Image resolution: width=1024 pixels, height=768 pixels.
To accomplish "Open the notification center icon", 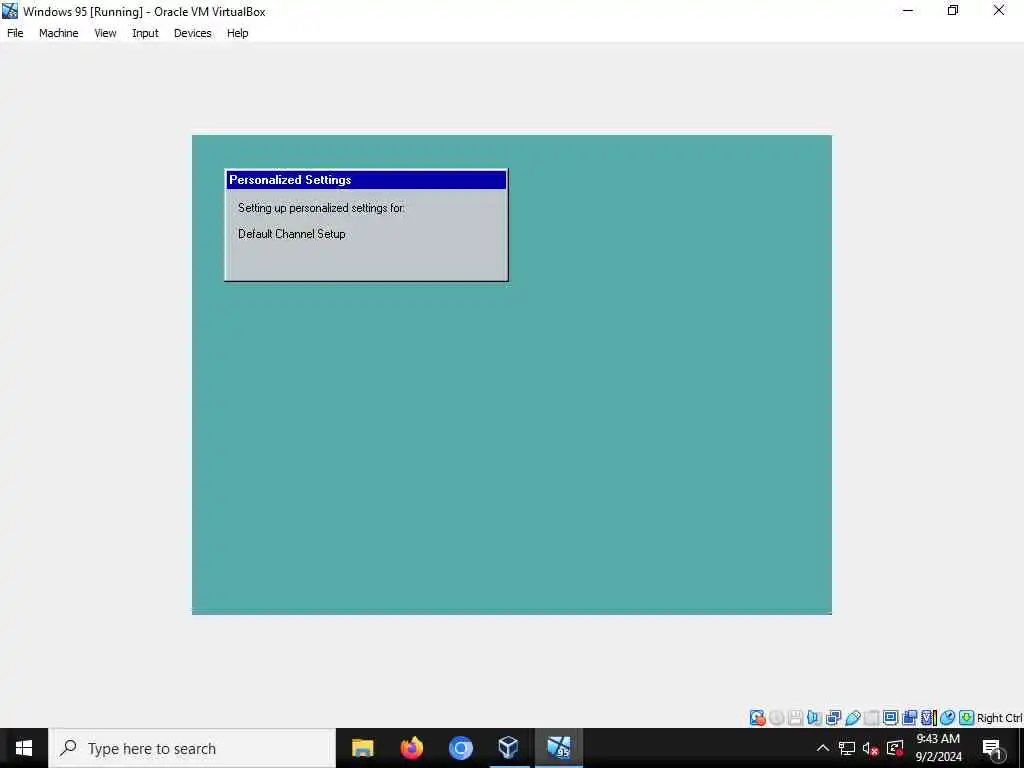I will click(x=992, y=748).
